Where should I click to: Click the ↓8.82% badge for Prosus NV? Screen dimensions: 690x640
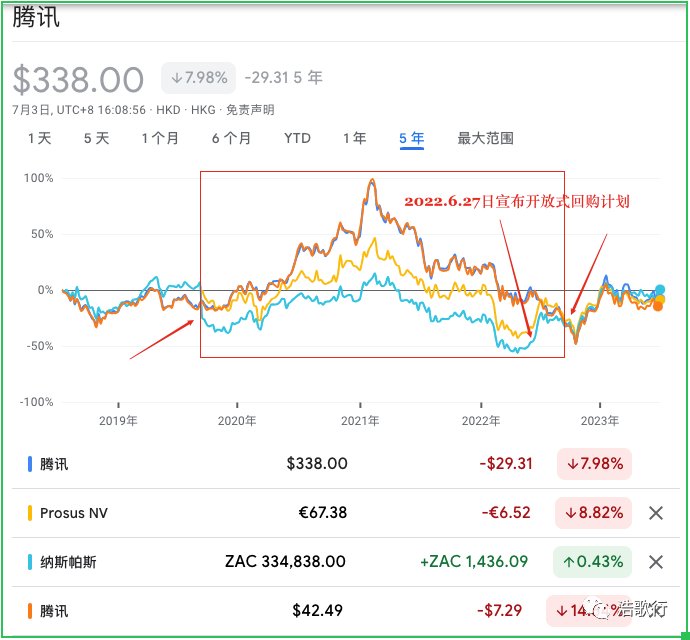click(x=594, y=513)
